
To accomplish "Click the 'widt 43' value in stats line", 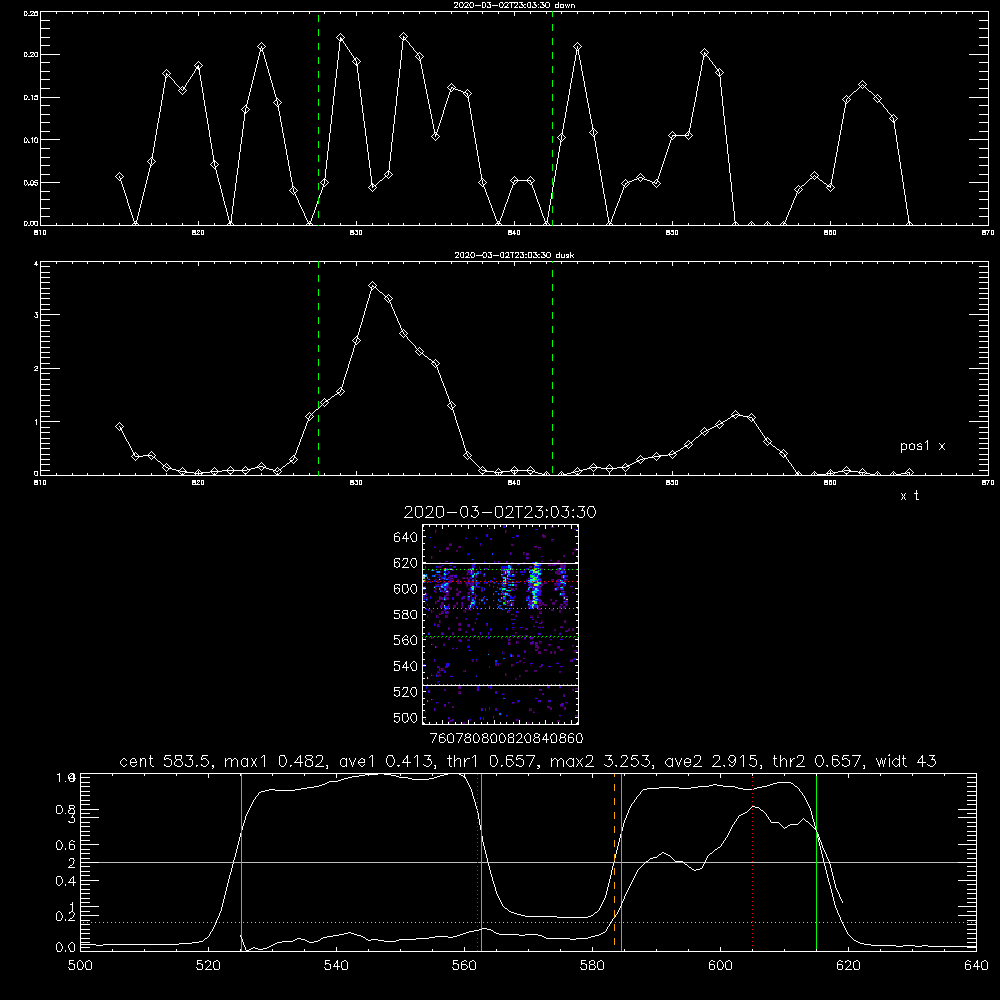I will click(x=906, y=761).
